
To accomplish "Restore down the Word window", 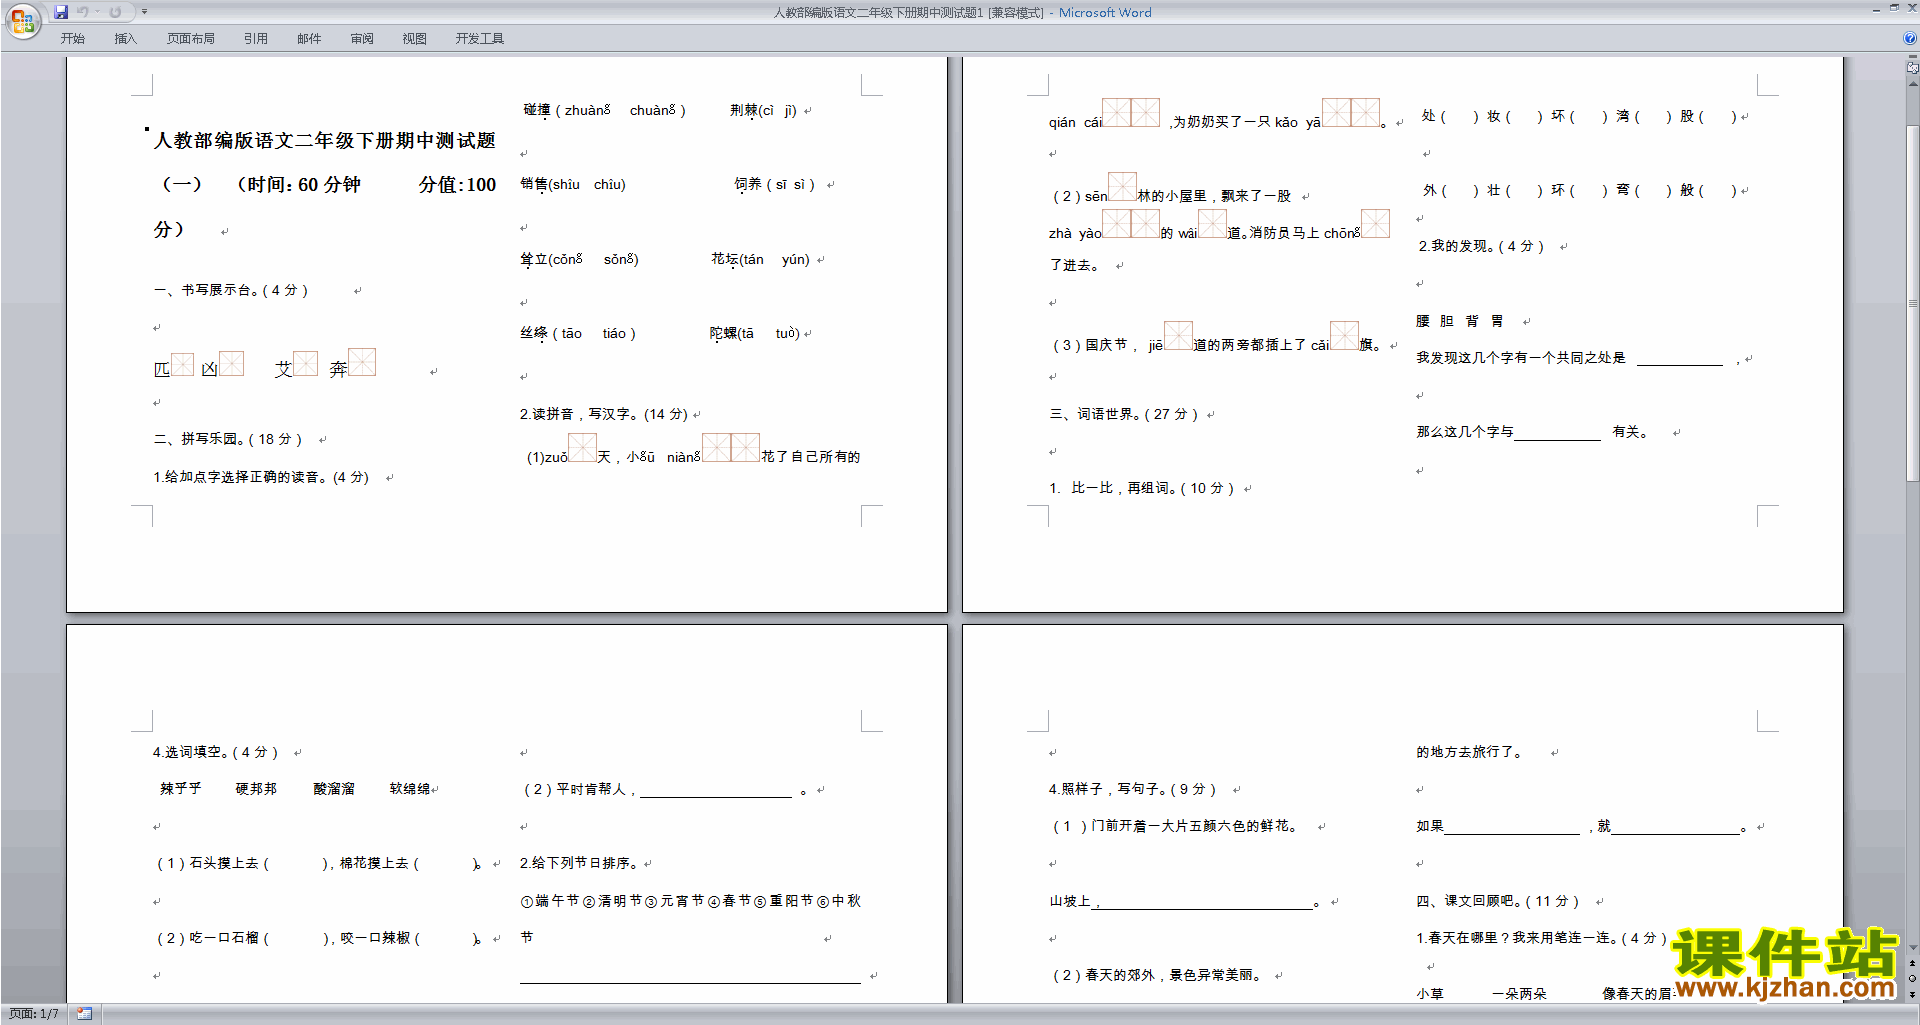I will coord(1894,9).
